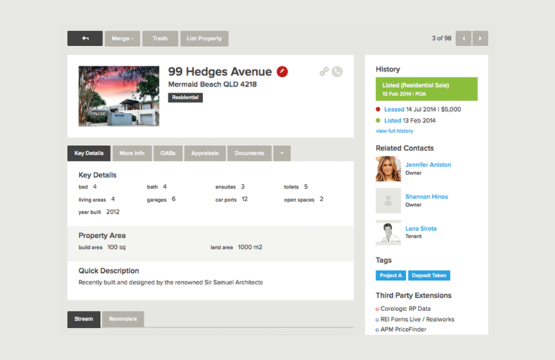Switch to the More Info tab

[132, 153]
